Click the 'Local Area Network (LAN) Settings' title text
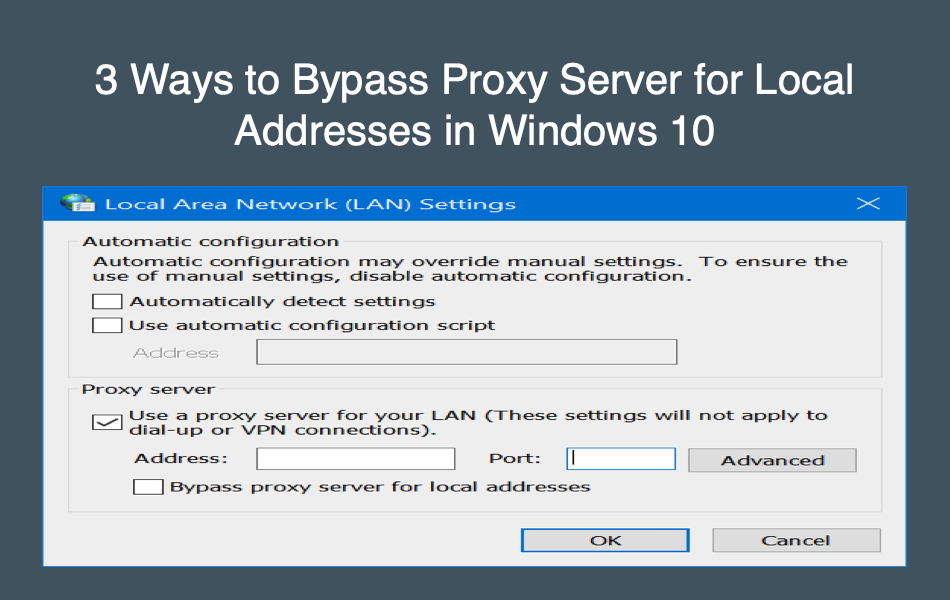Image resolution: width=950 pixels, height=600 pixels. tap(310, 204)
